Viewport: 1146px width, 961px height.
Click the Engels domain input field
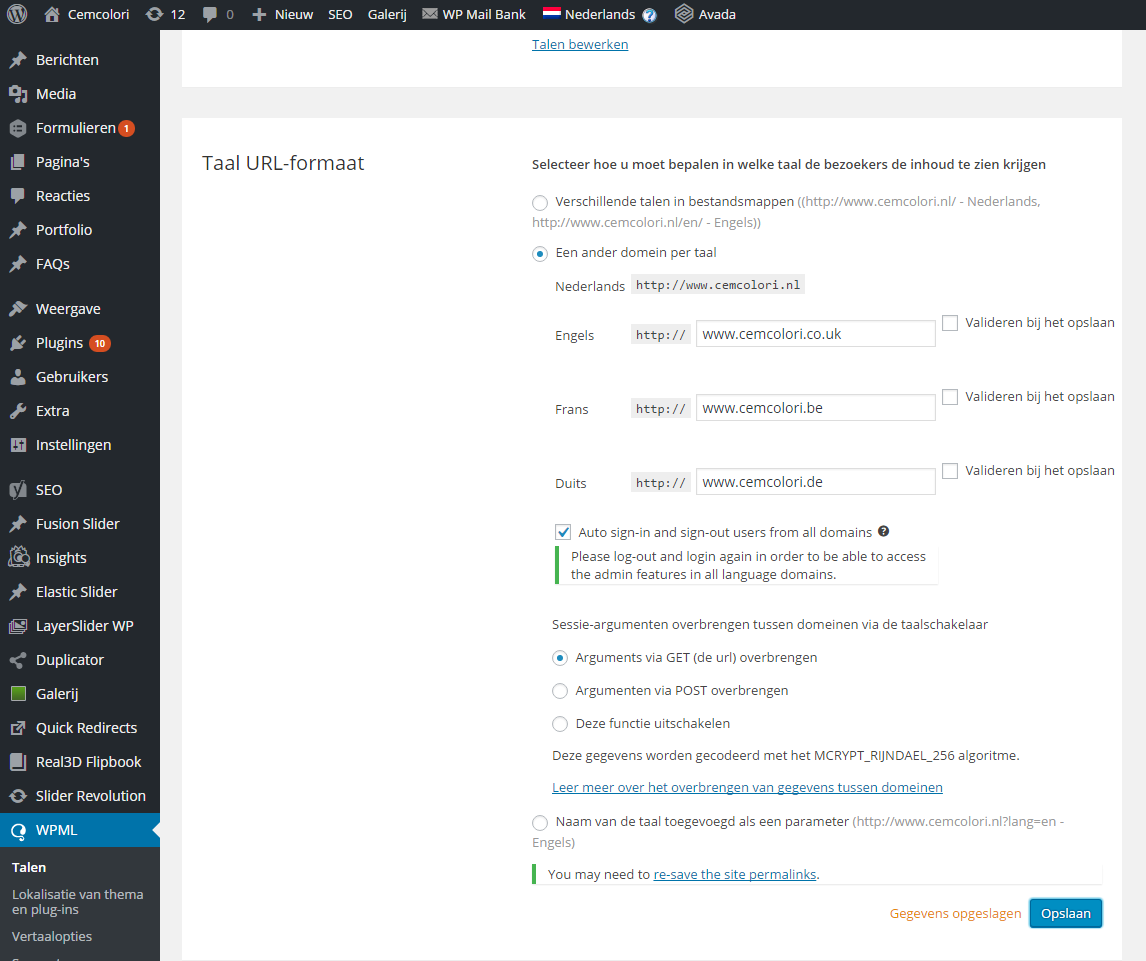(816, 334)
